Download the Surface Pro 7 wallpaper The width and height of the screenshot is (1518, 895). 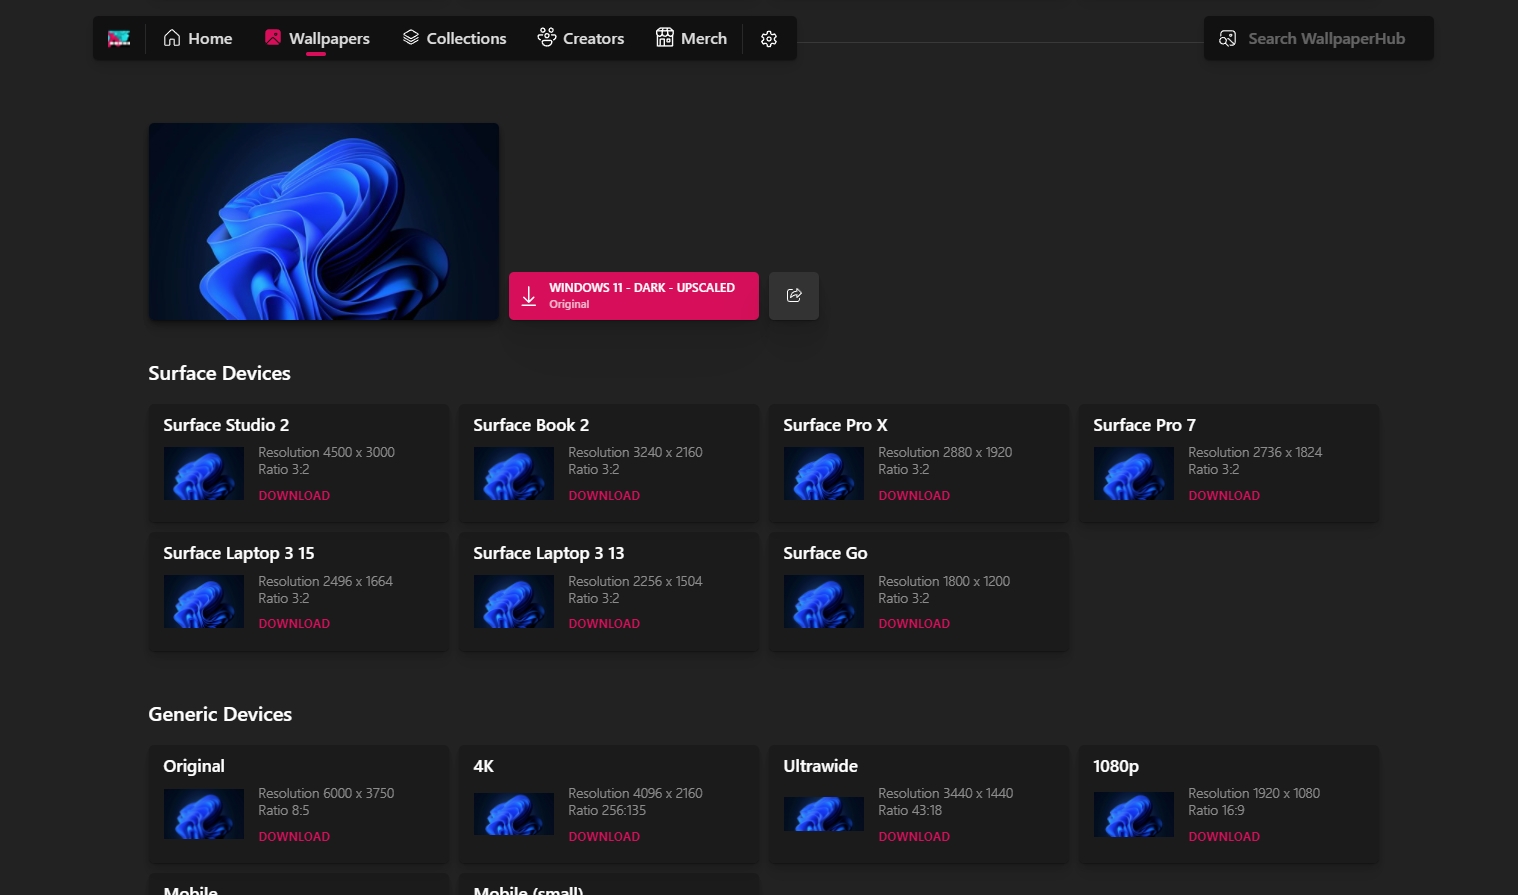(x=1224, y=496)
